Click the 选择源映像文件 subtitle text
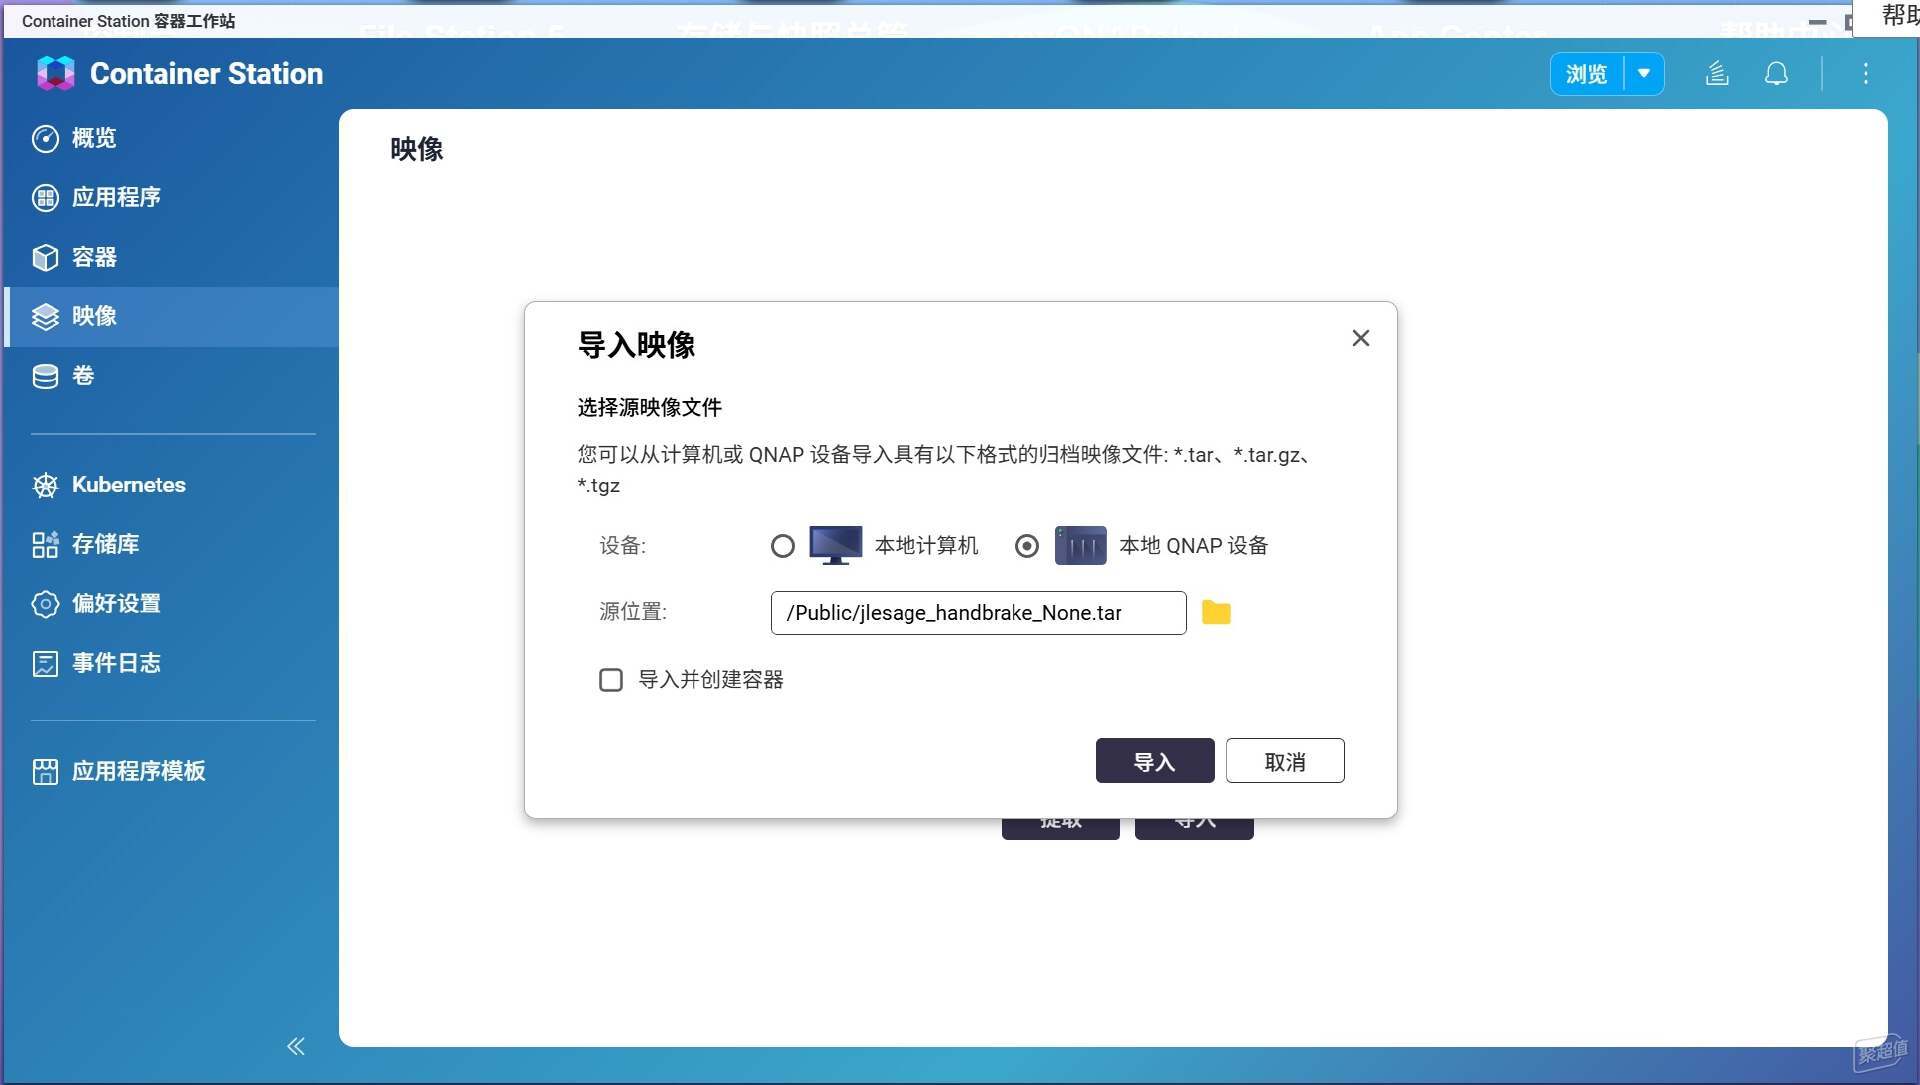This screenshot has width=1920, height=1085. click(650, 407)
